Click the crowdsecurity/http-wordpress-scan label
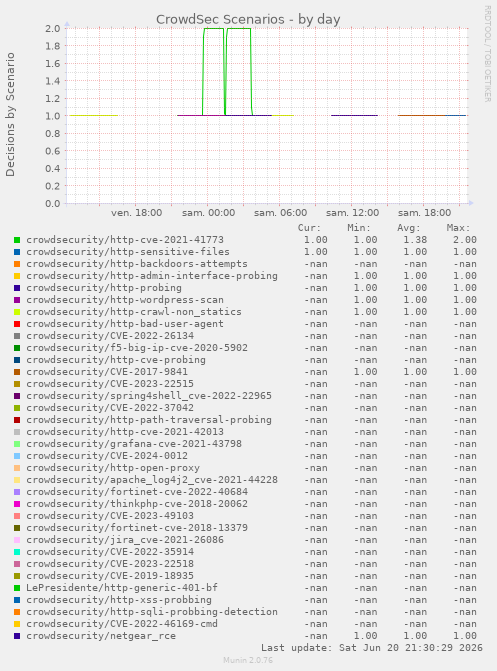The height and width of the screenshot is (671, 497). pos(125,300)
